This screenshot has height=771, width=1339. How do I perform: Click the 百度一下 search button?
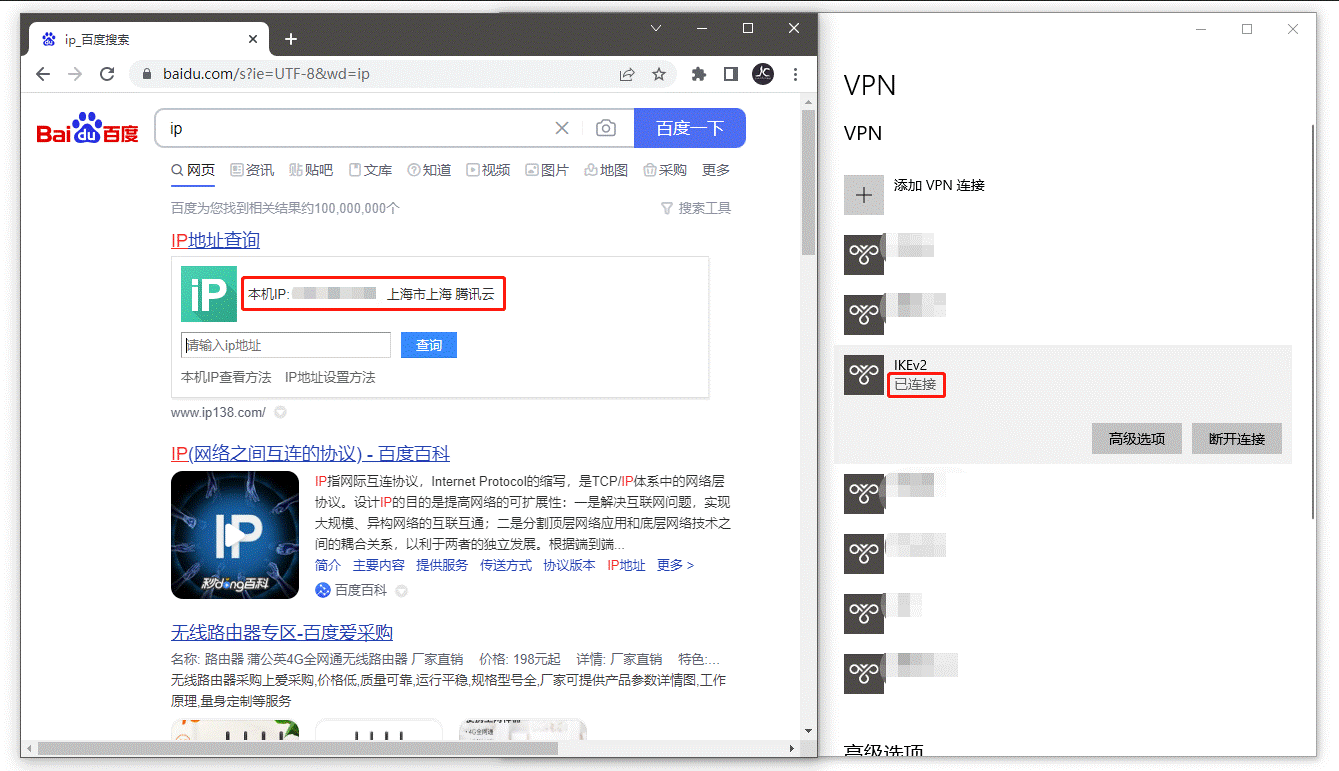pos(690,128)
